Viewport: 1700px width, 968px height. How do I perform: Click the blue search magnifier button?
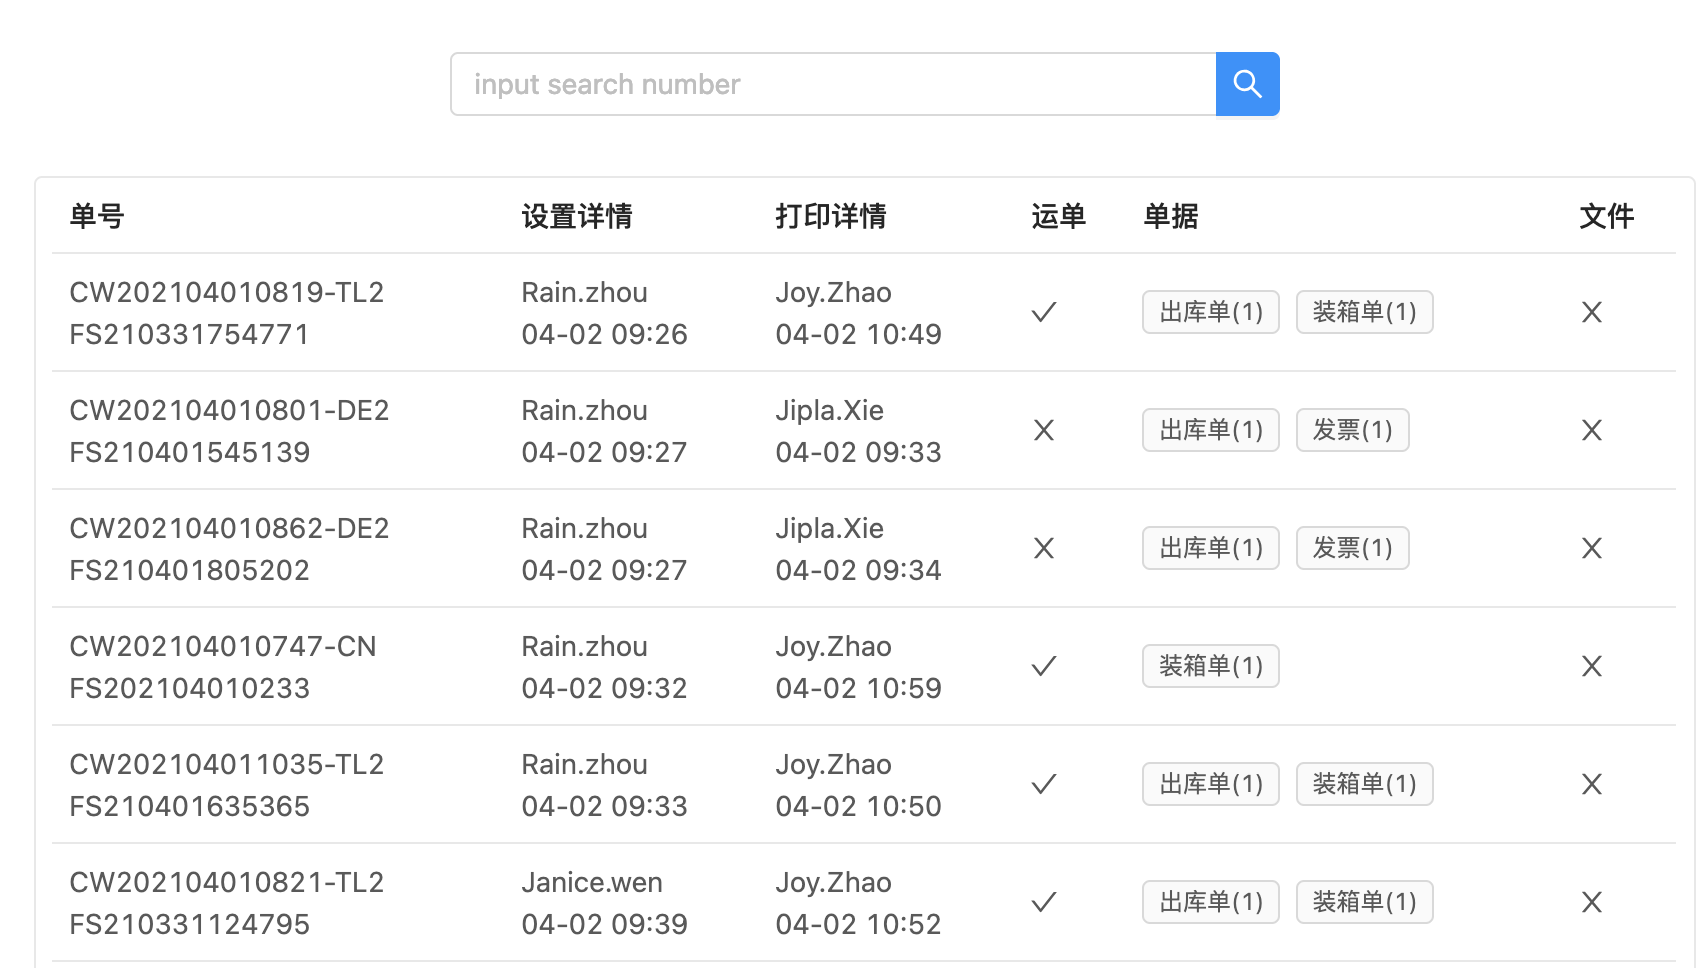click(x=1247, y=84)
